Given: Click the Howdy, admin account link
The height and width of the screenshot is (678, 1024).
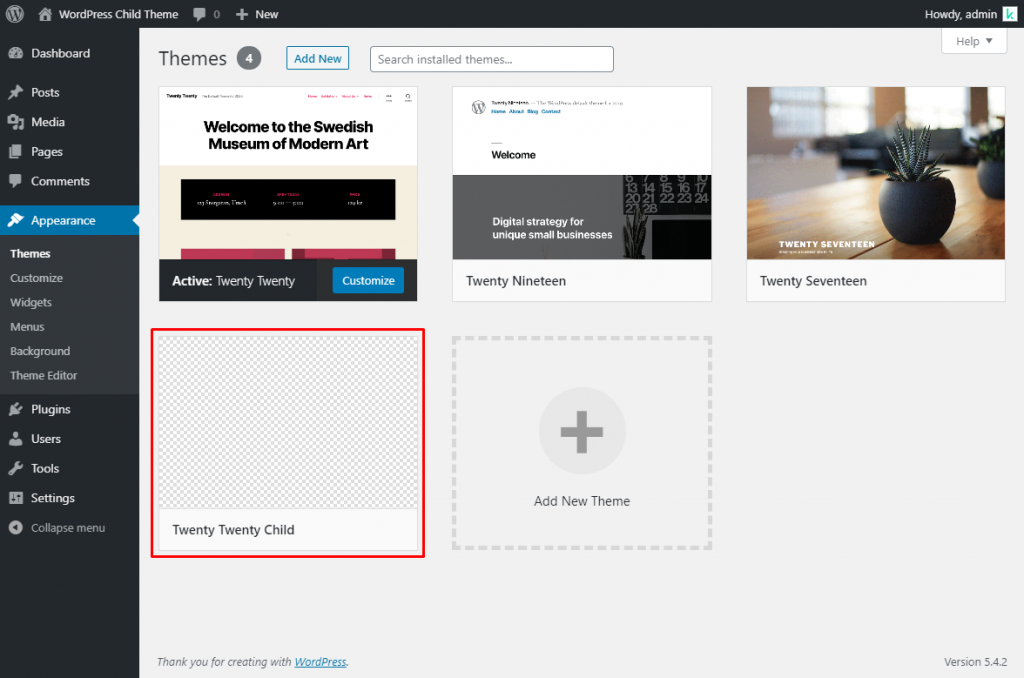Looking at the screenshot, I should tap(961, 14).
